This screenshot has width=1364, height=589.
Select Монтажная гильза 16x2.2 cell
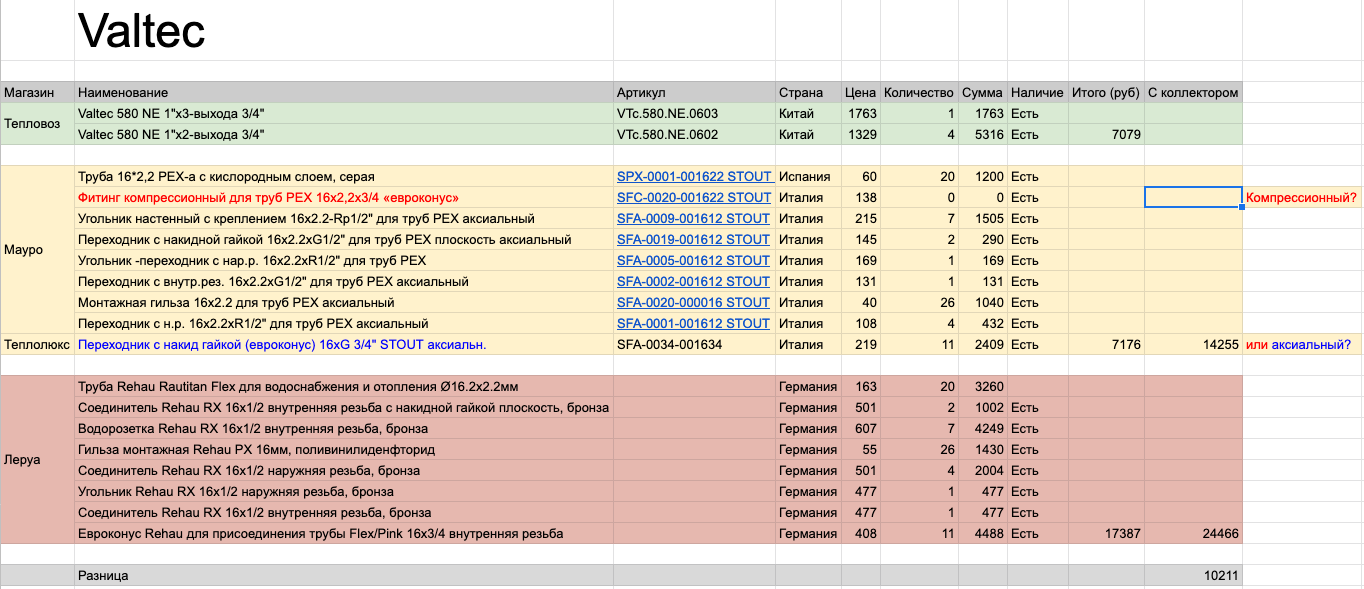click(x=344, y=302)
